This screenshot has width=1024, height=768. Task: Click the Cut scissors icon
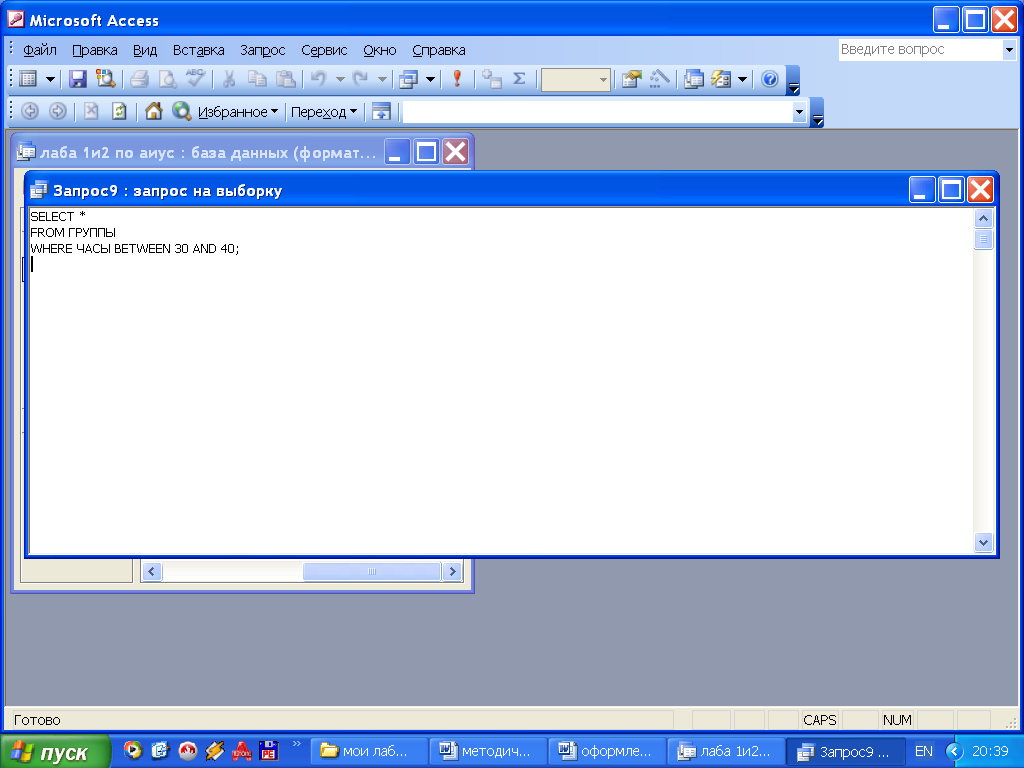[x=229, y=80]
